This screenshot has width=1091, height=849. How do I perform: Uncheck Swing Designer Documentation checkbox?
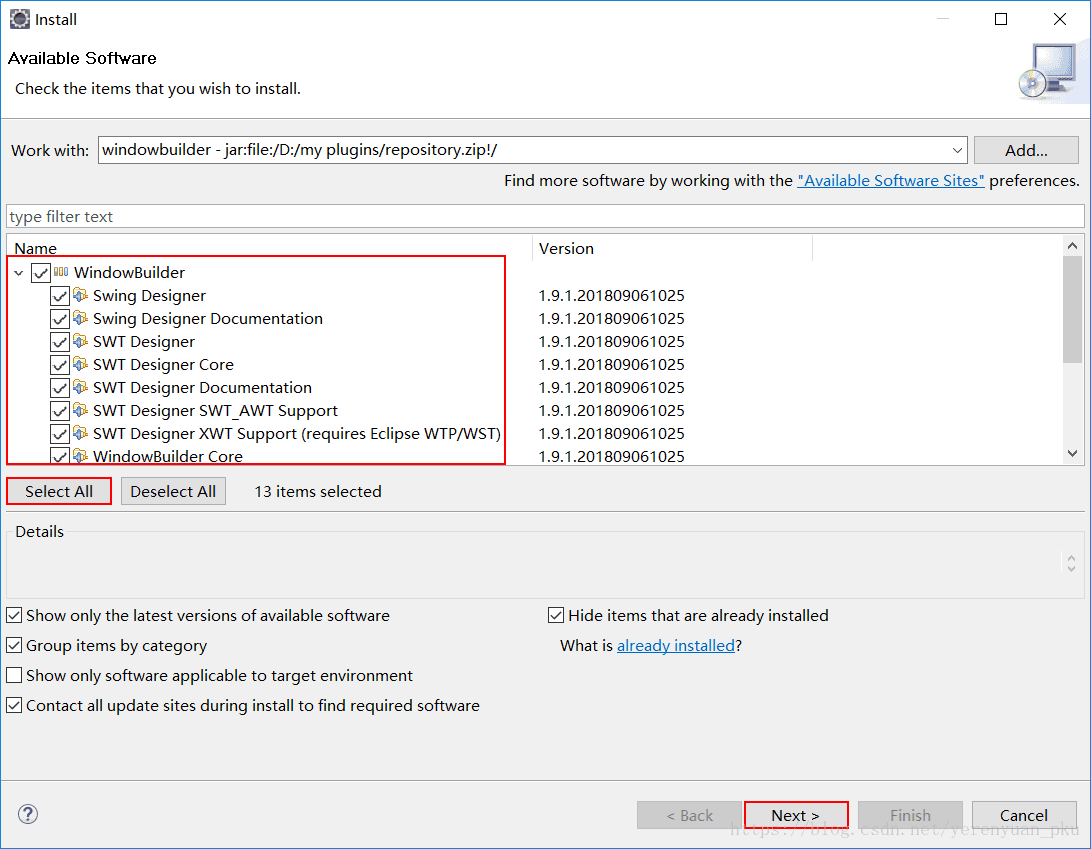(60, 319)
